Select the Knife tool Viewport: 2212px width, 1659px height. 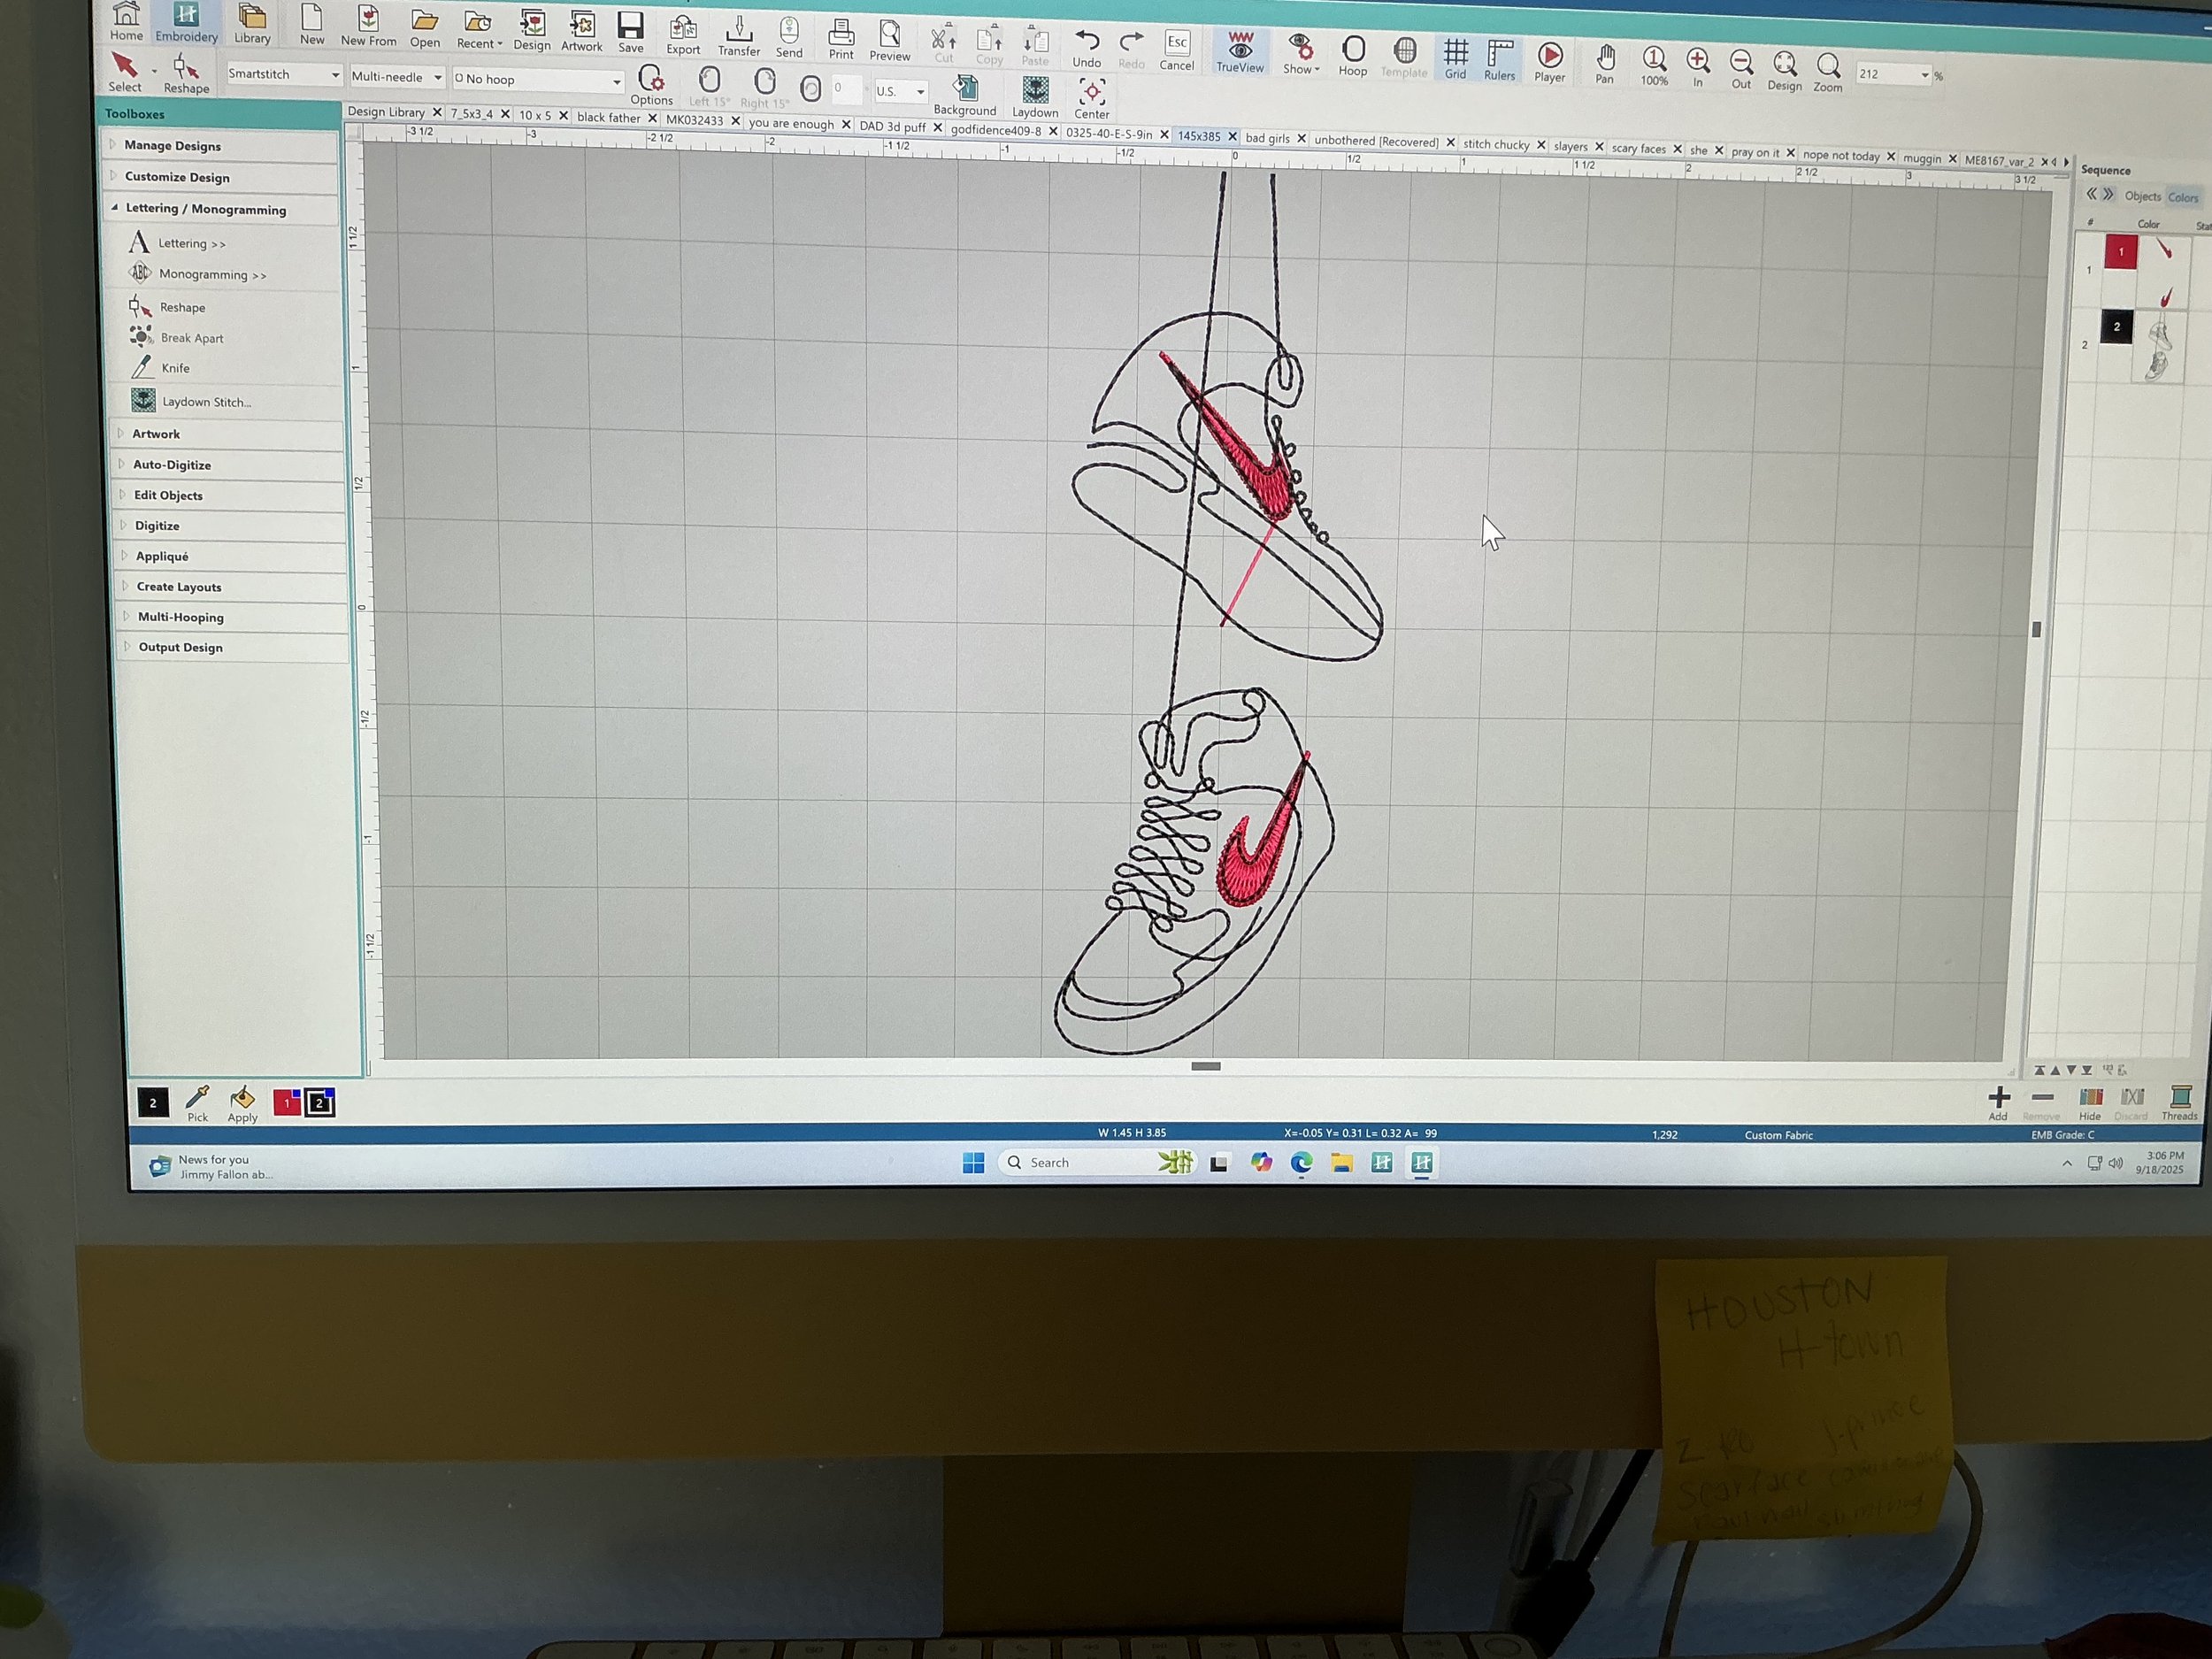[175, 368]
